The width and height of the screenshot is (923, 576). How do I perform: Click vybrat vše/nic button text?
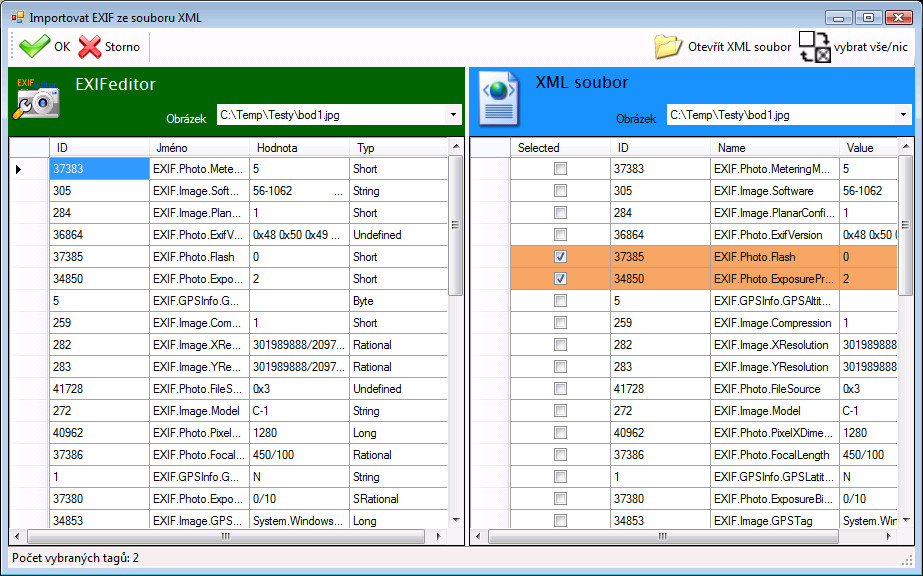pyautogui.click(x=871, y=47)
